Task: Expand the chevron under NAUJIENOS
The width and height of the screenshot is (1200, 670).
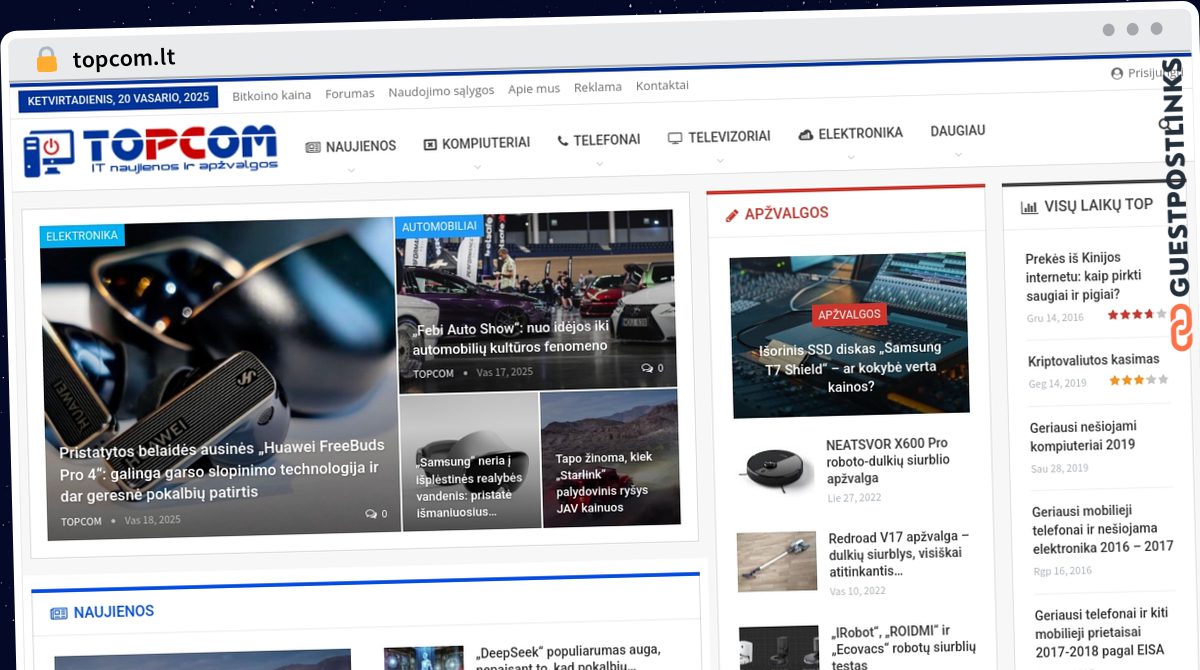Action: point(351,170)
